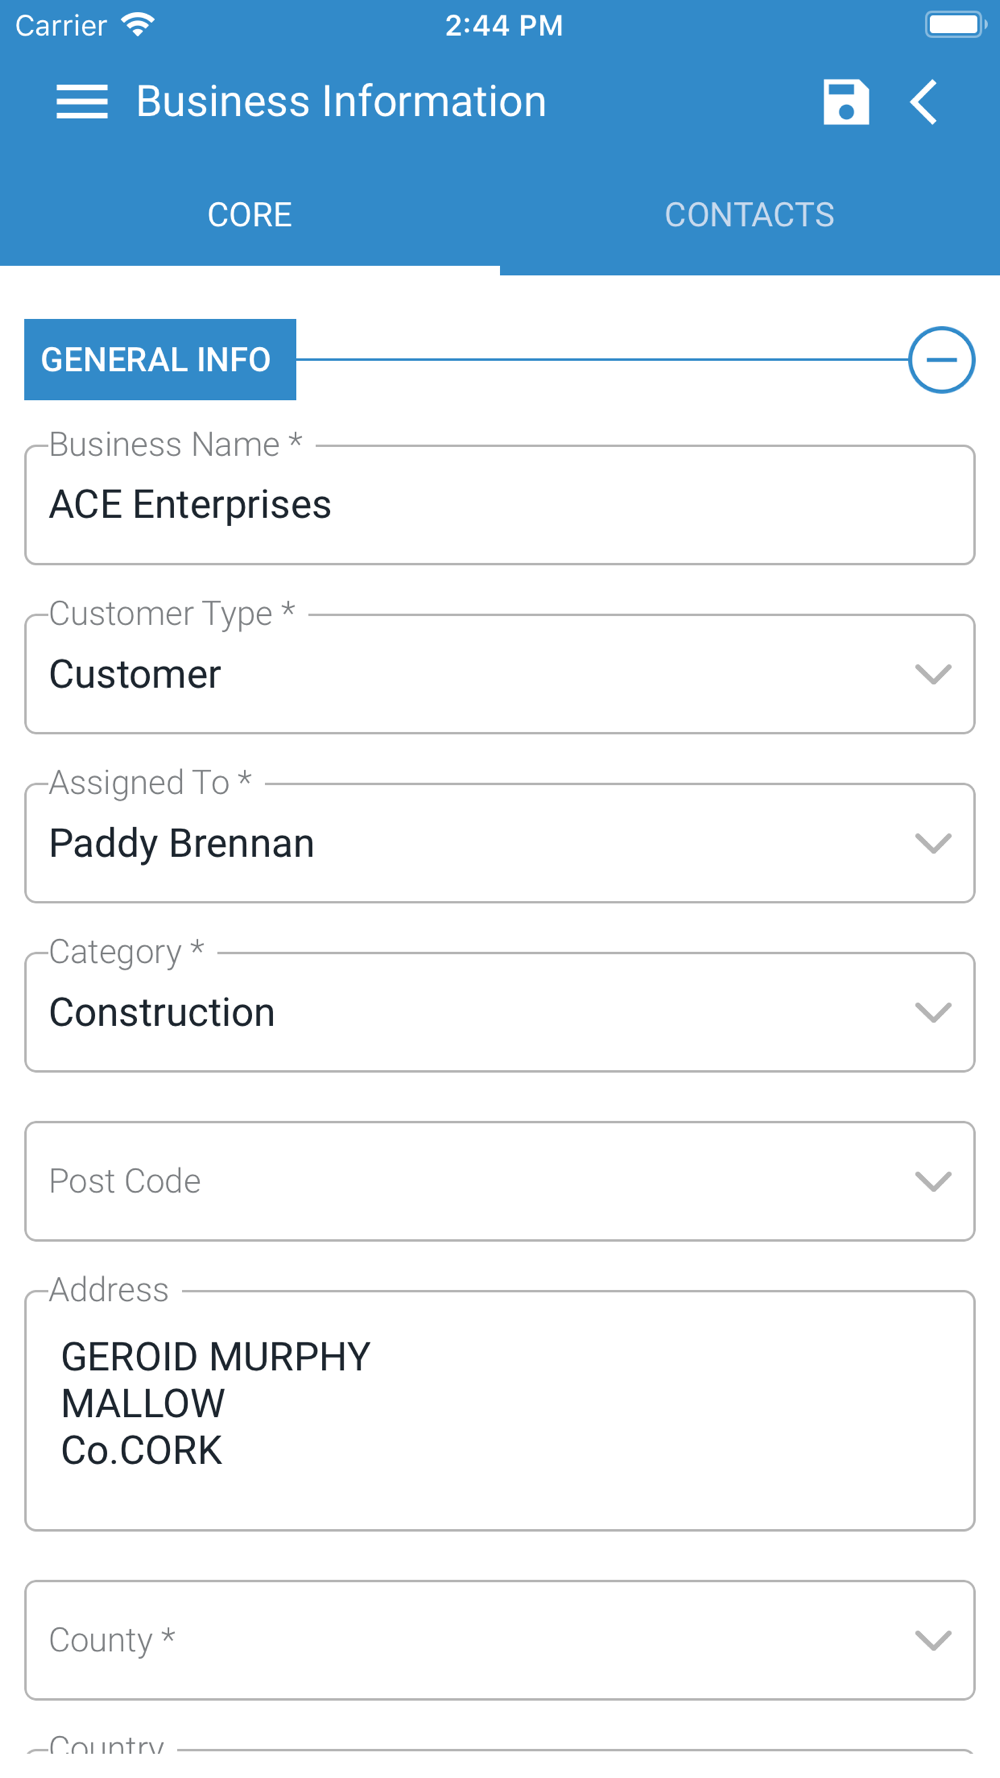The width and height of the screenshot is (1000, 1778).
Task: Switch to the Contacts tab
Action: (x=749, y=215)
